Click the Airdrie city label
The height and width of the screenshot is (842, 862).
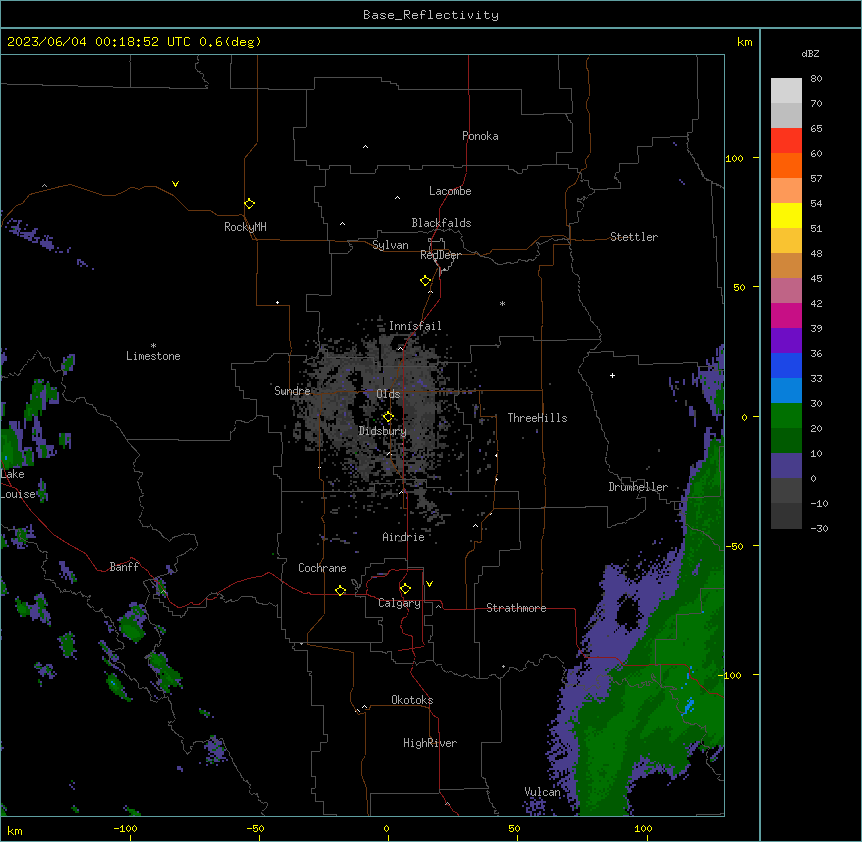404,537
